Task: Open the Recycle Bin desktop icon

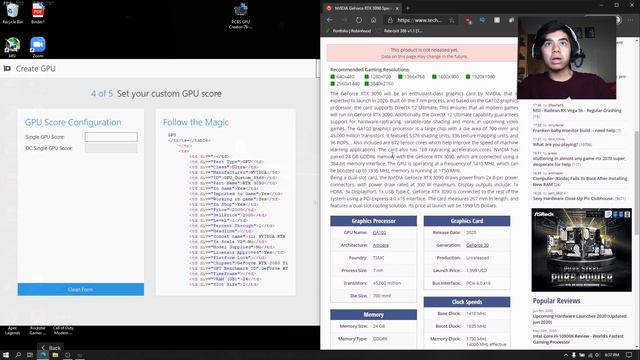Action: [x=12, y=13]
